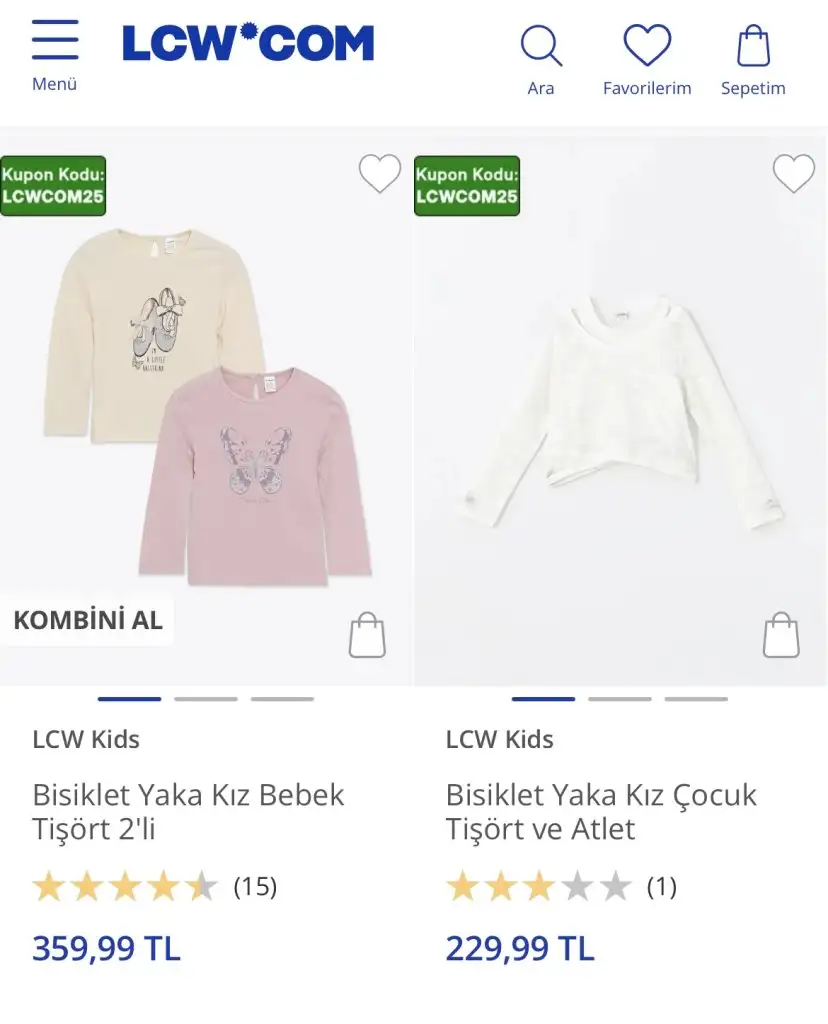Open Favorilerim heart icon in header
The height and width of the screenshot is (1024, 828).
tap(647, 46)
